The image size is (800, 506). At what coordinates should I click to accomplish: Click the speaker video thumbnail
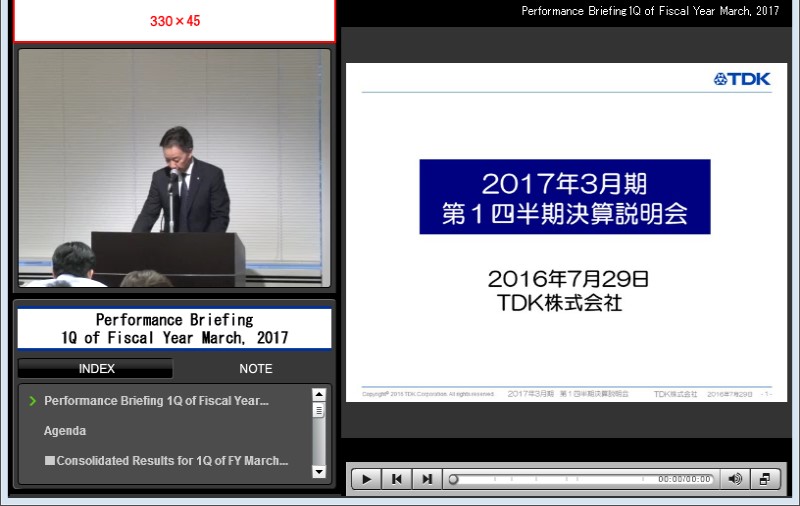[174, 168]
